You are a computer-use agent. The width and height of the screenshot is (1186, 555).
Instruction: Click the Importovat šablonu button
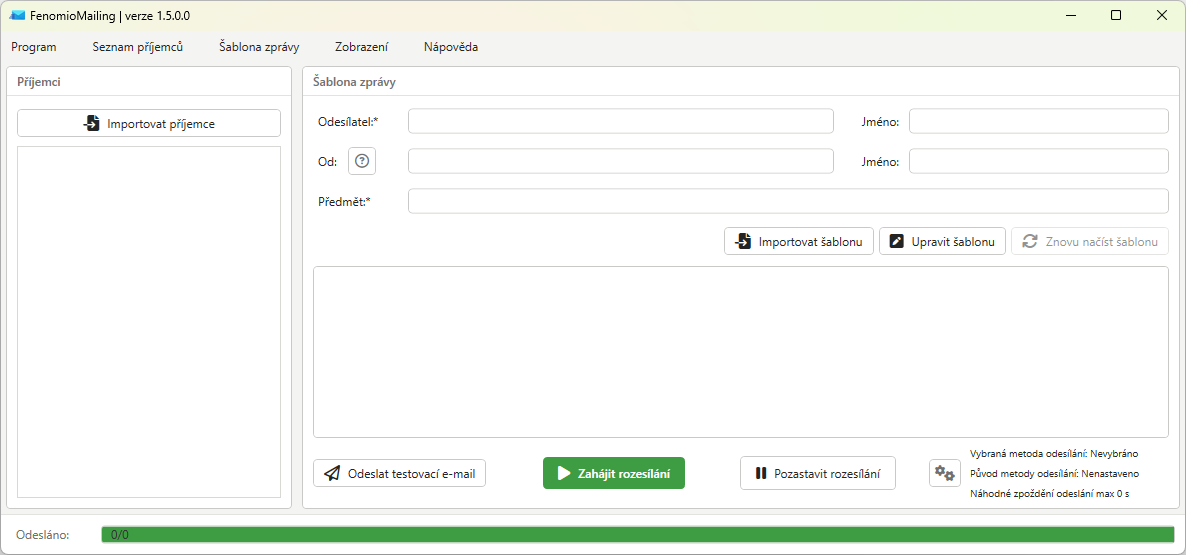click(x=799, y=241)
